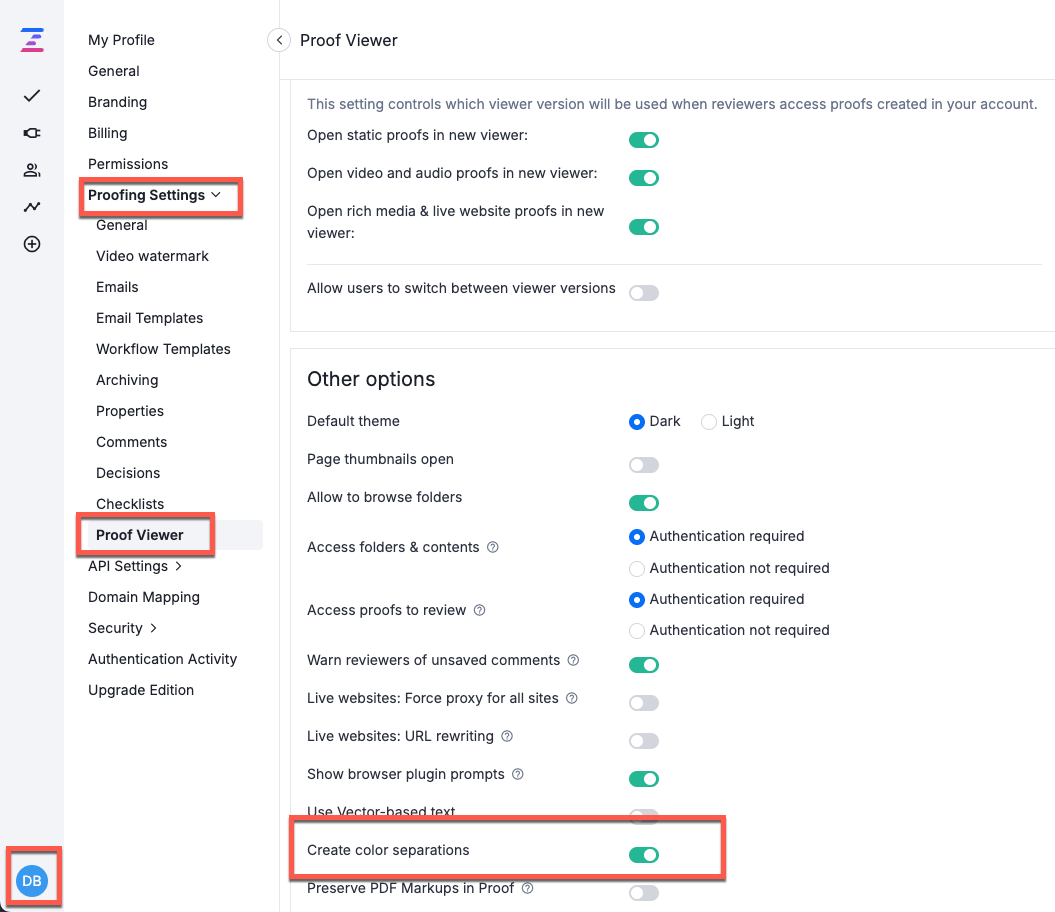Open the people contacts icon

click(32, 170)
